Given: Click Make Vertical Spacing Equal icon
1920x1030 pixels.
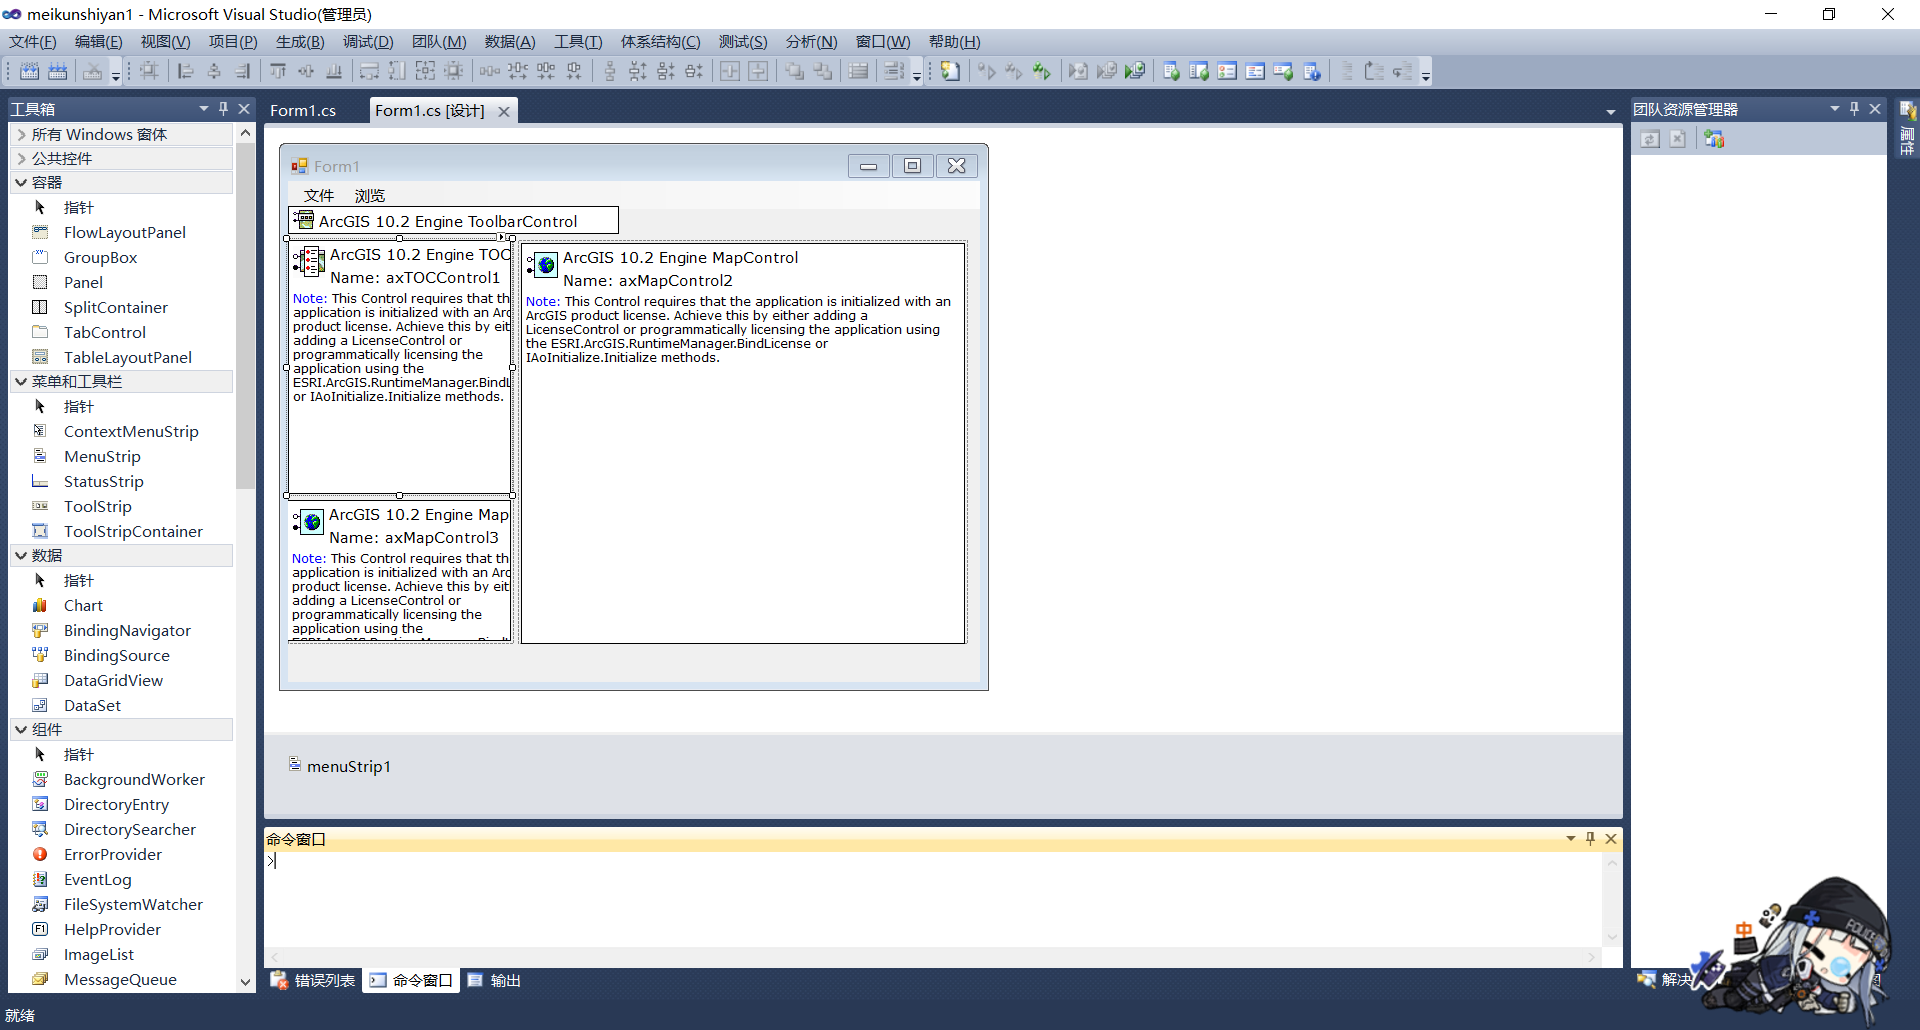Looking at the screenshot, I should (x=609, y=71).
